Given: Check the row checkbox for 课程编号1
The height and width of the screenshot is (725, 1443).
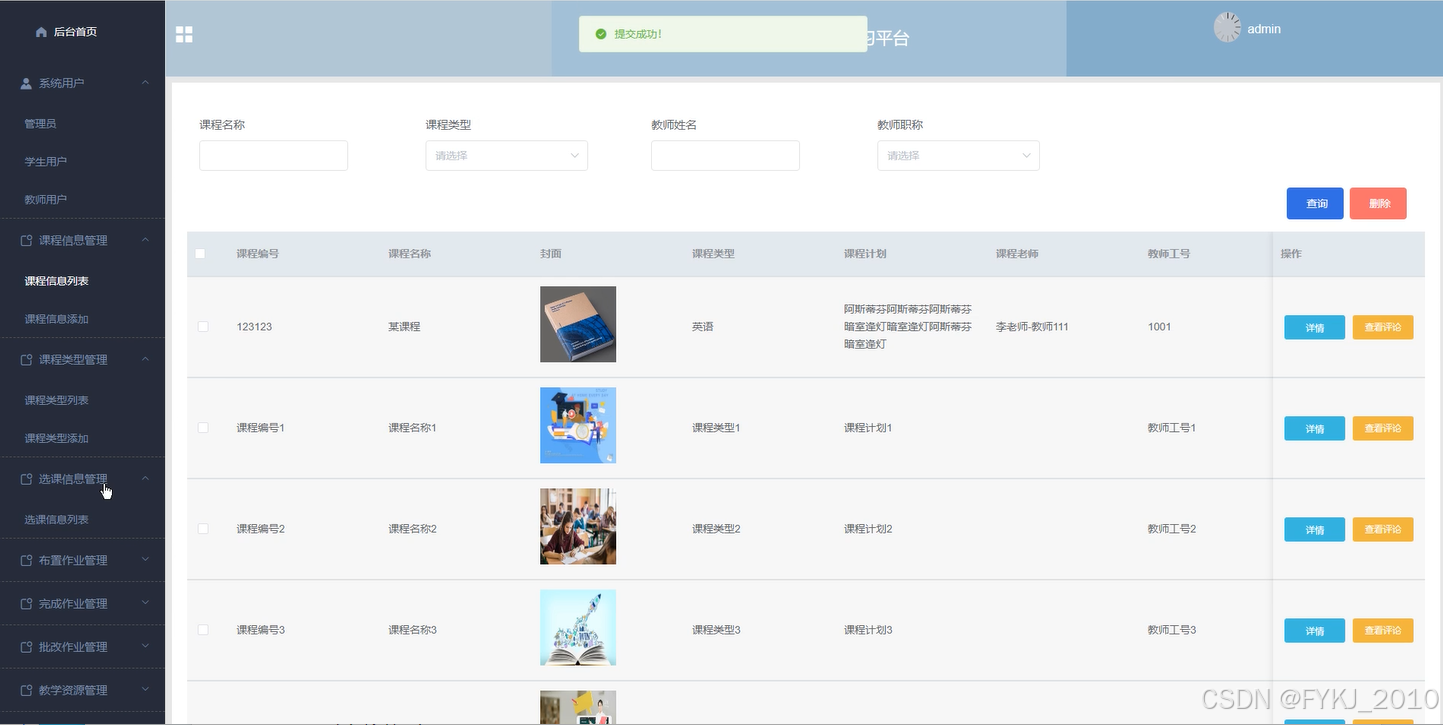Looking at the screenshot, I should point(203,428).
